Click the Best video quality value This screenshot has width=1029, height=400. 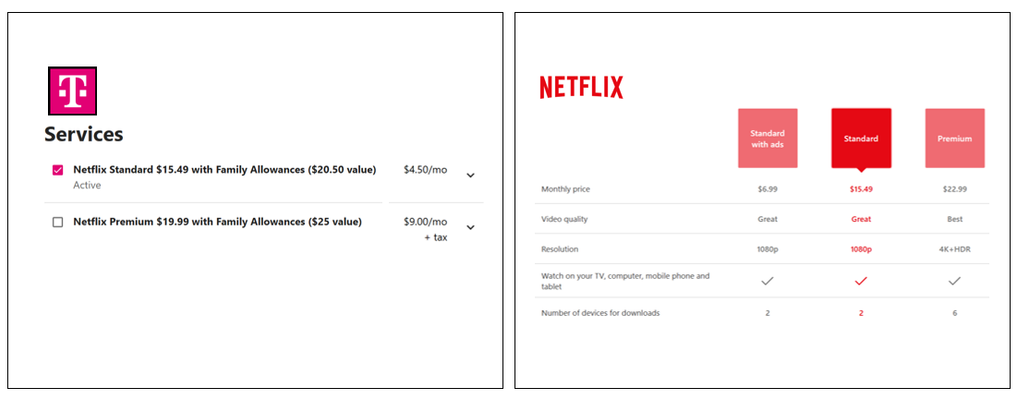[x=955, y=219]
